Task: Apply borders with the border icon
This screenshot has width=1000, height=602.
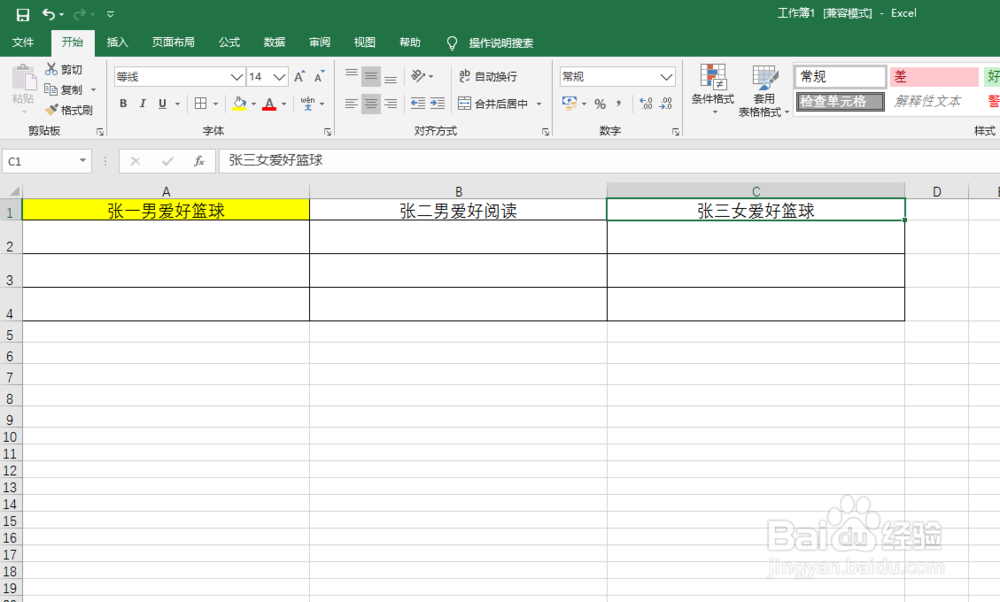Action: pyautogui.click(x=201, y=103)
